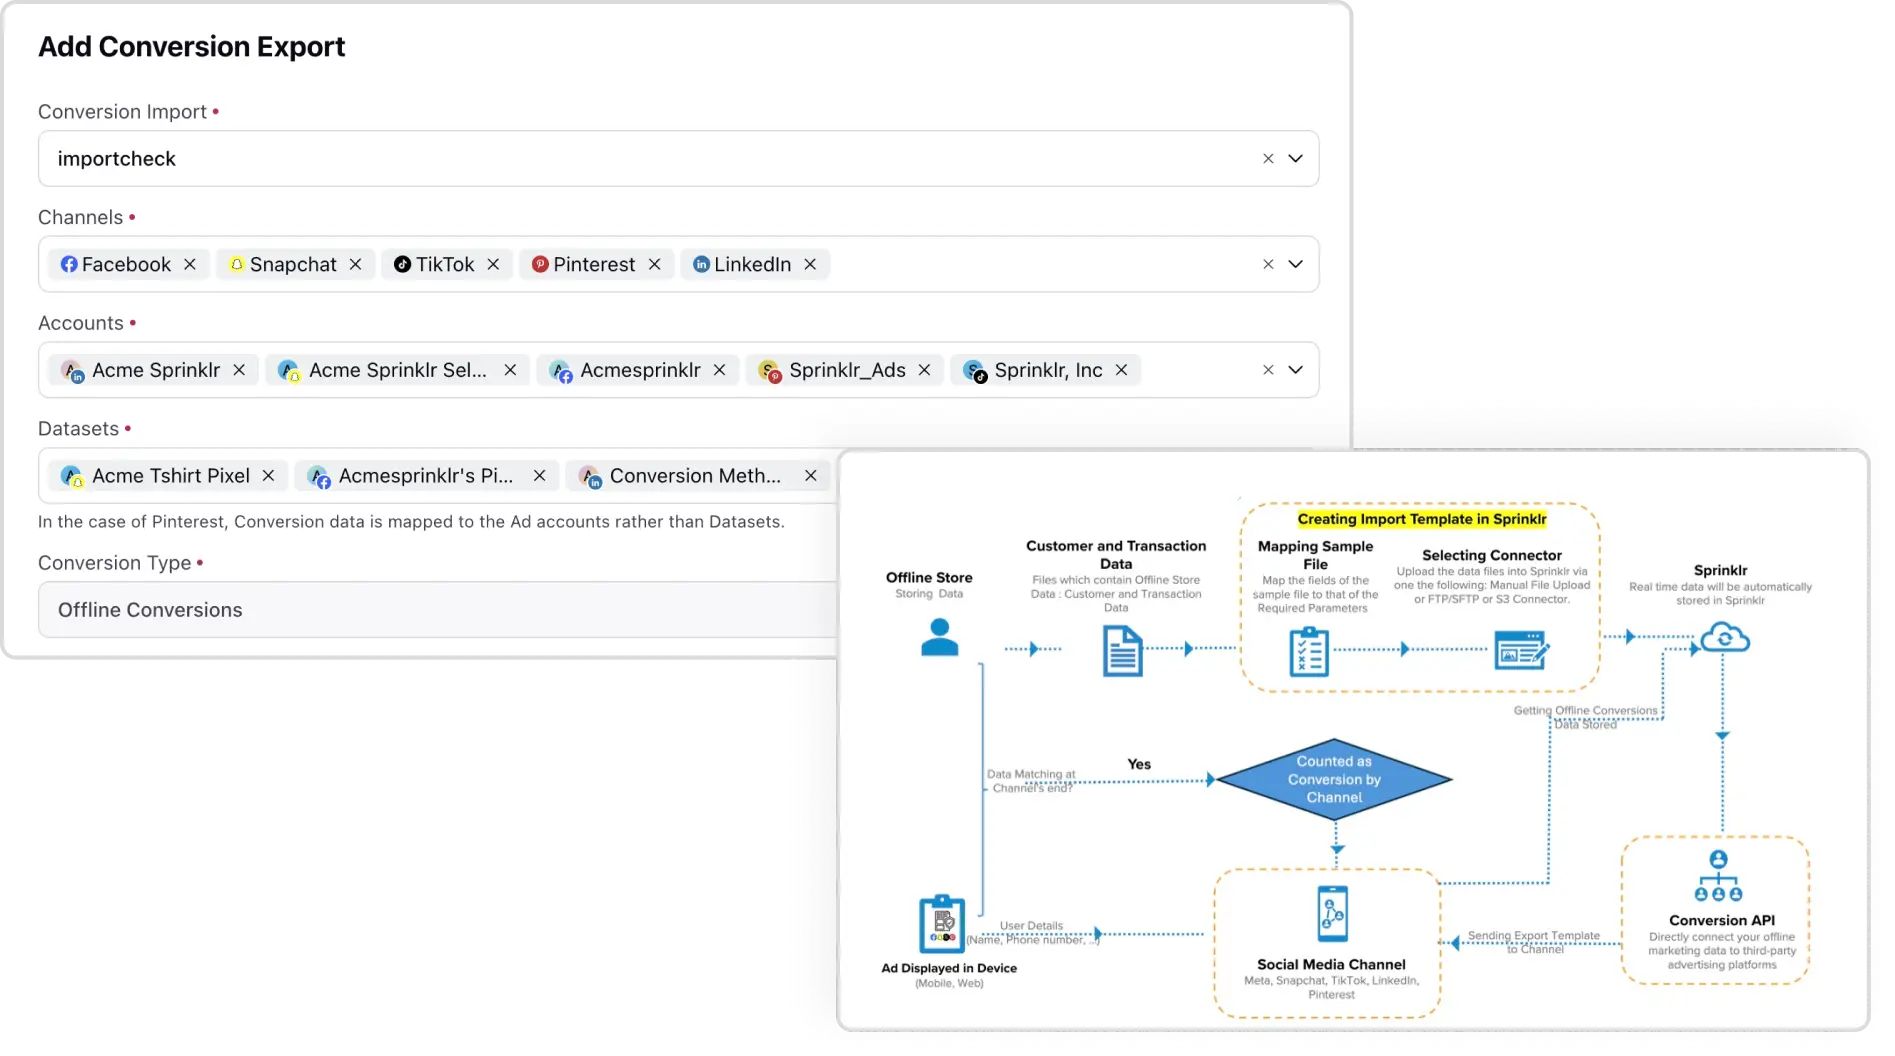Remove the Sprinklr, Inc account chip
1895x1056 pixels.
(1121, 370)
